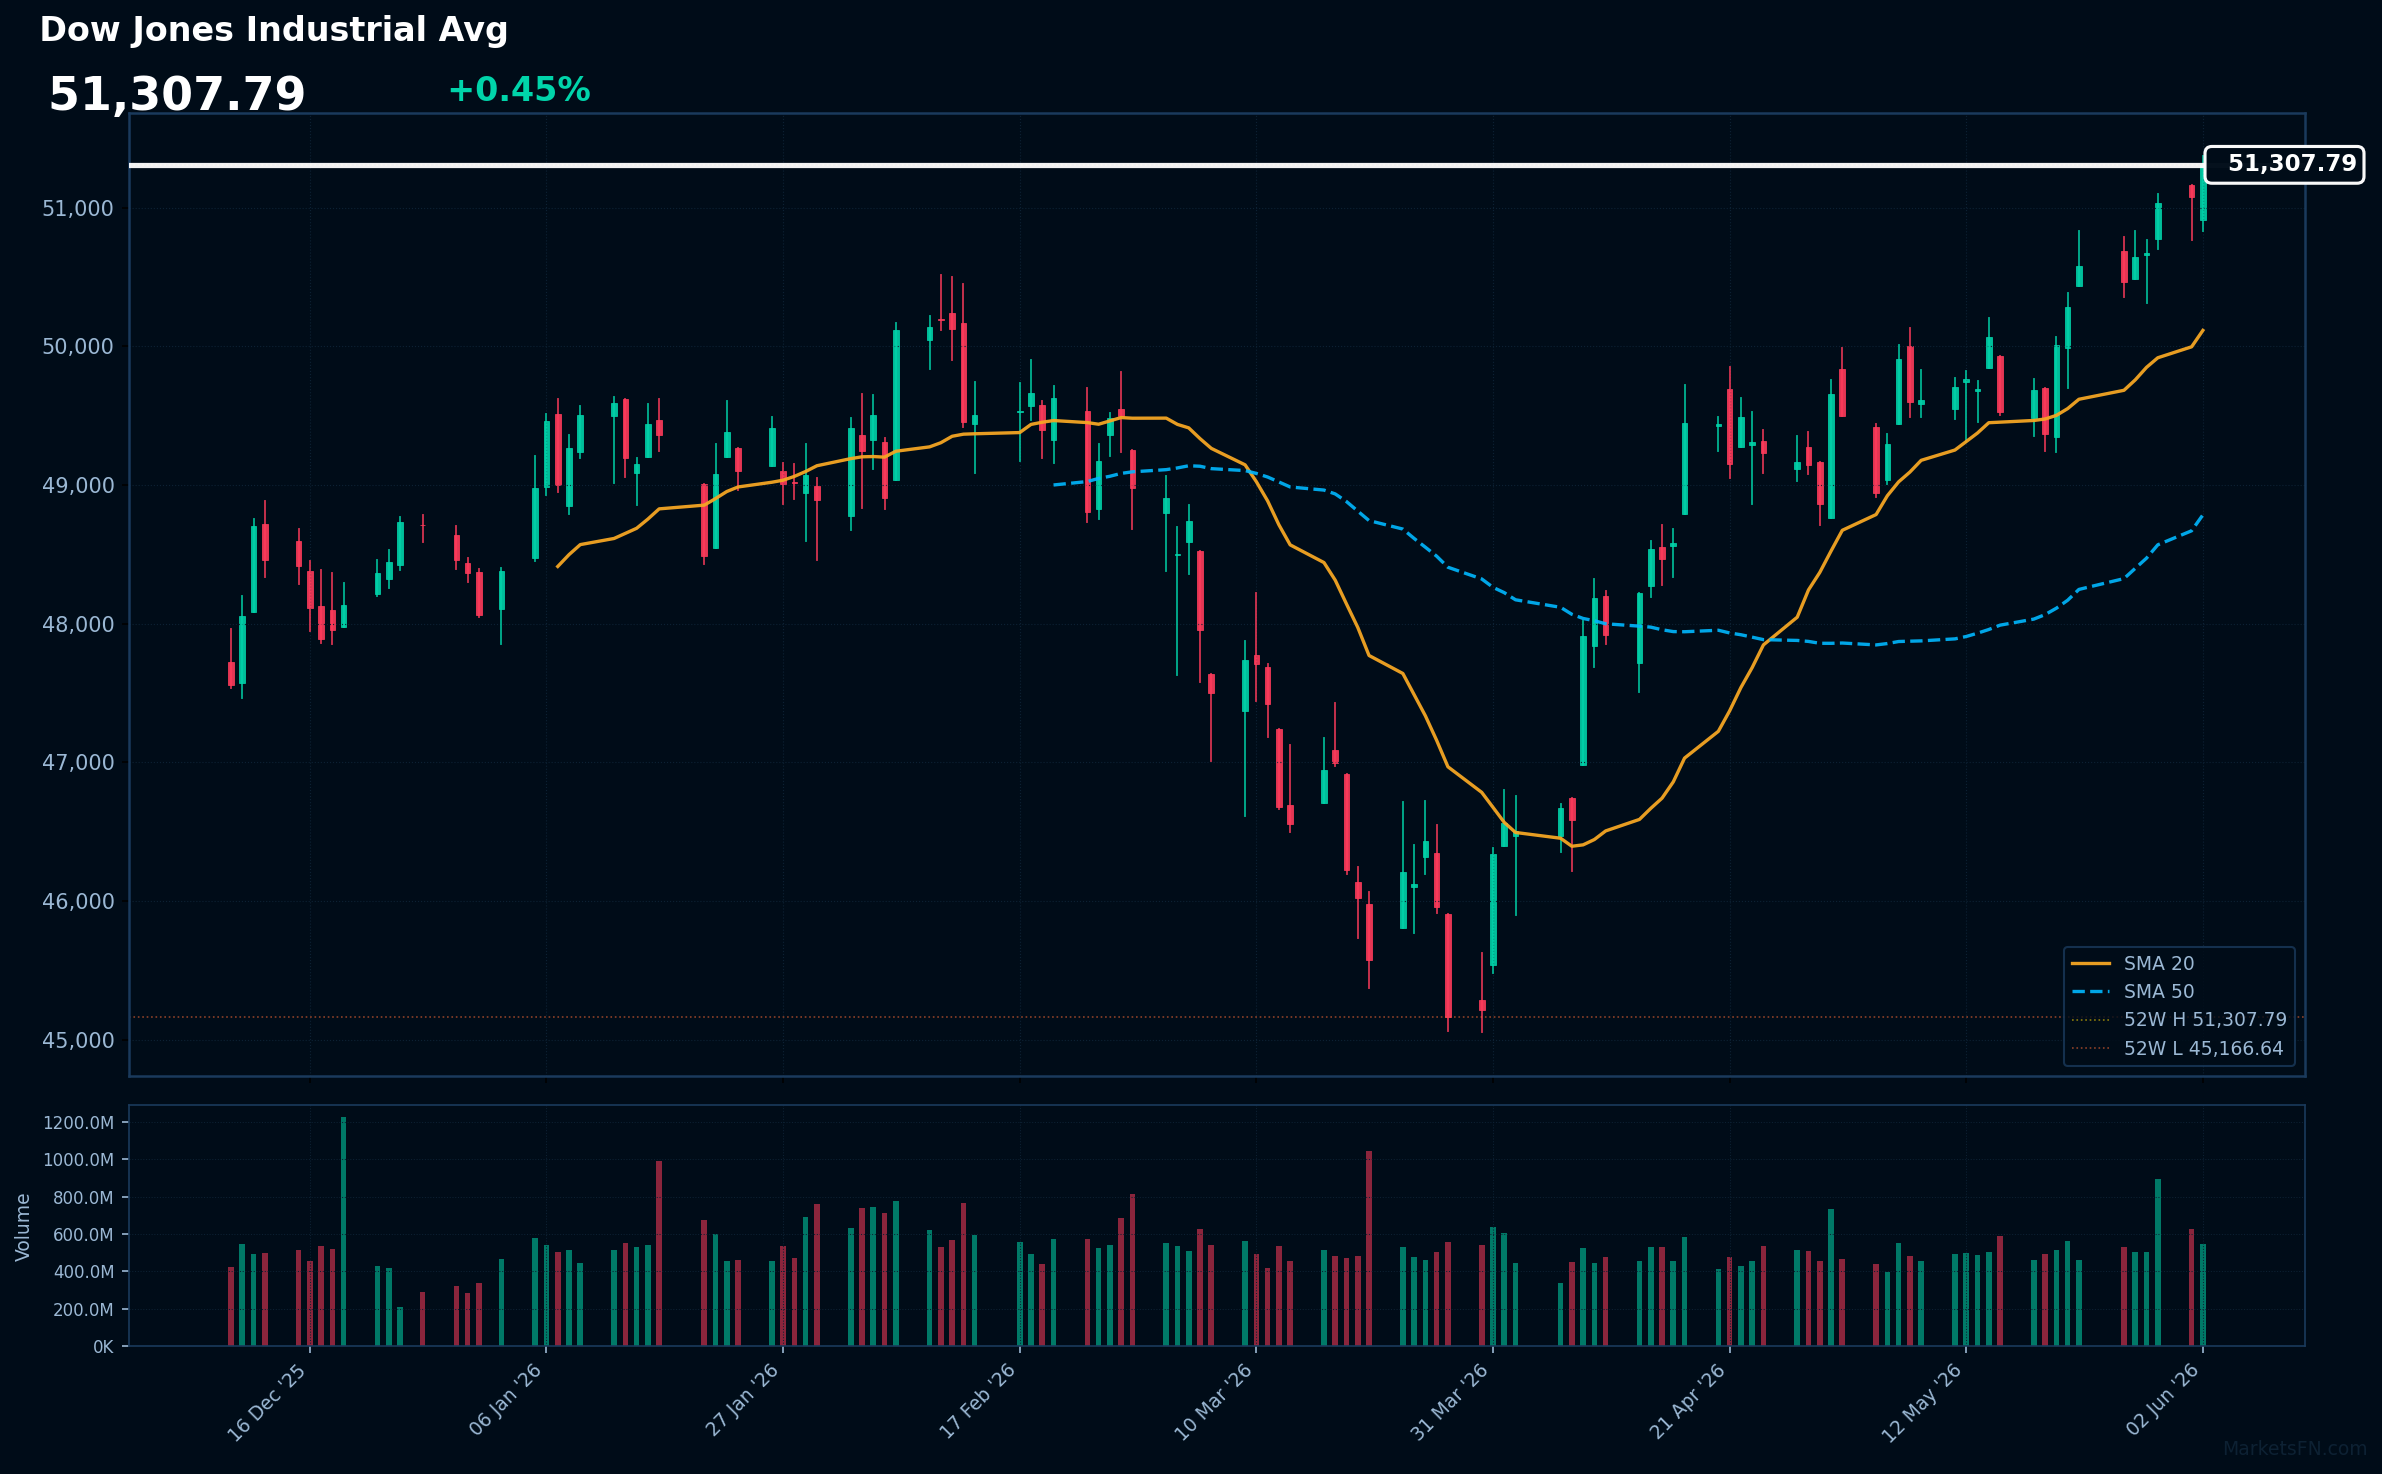
Task: Click the headline price 51,307.79
Action: pyautogui.click(x=177, y=95)
